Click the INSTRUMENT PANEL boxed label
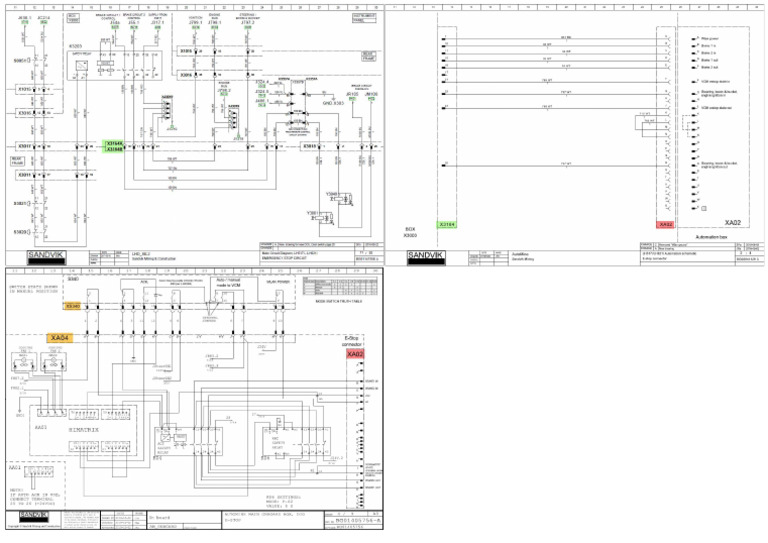This screenshot has width=768, height=543. 364,18
